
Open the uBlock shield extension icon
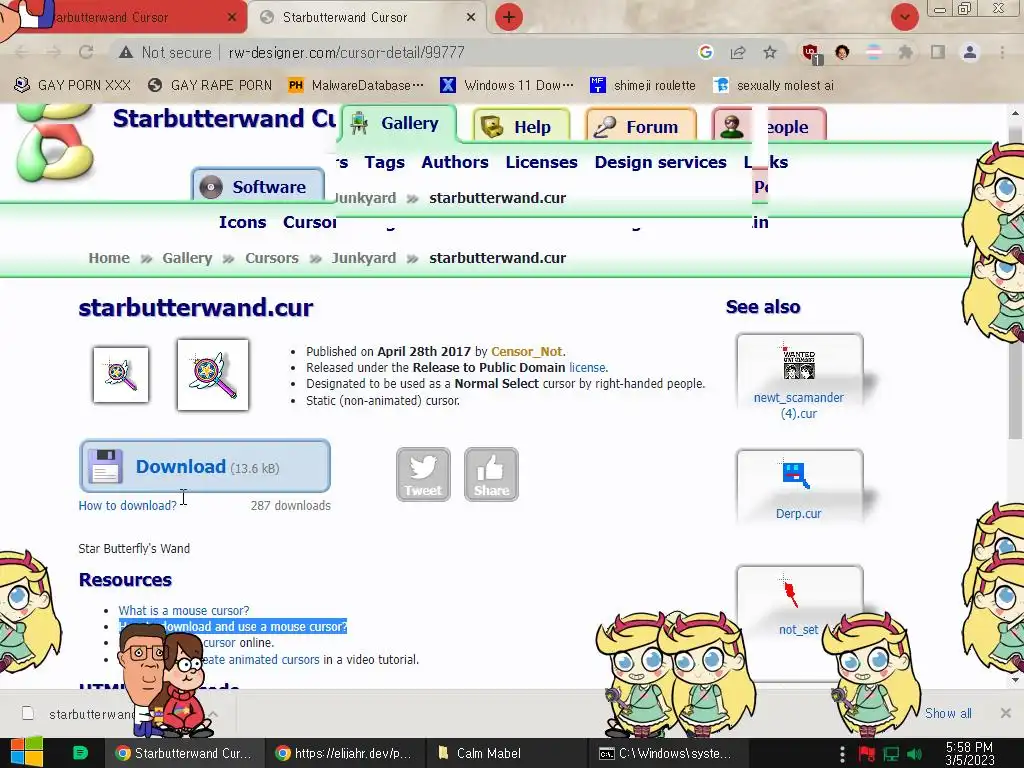pos(812,53)
